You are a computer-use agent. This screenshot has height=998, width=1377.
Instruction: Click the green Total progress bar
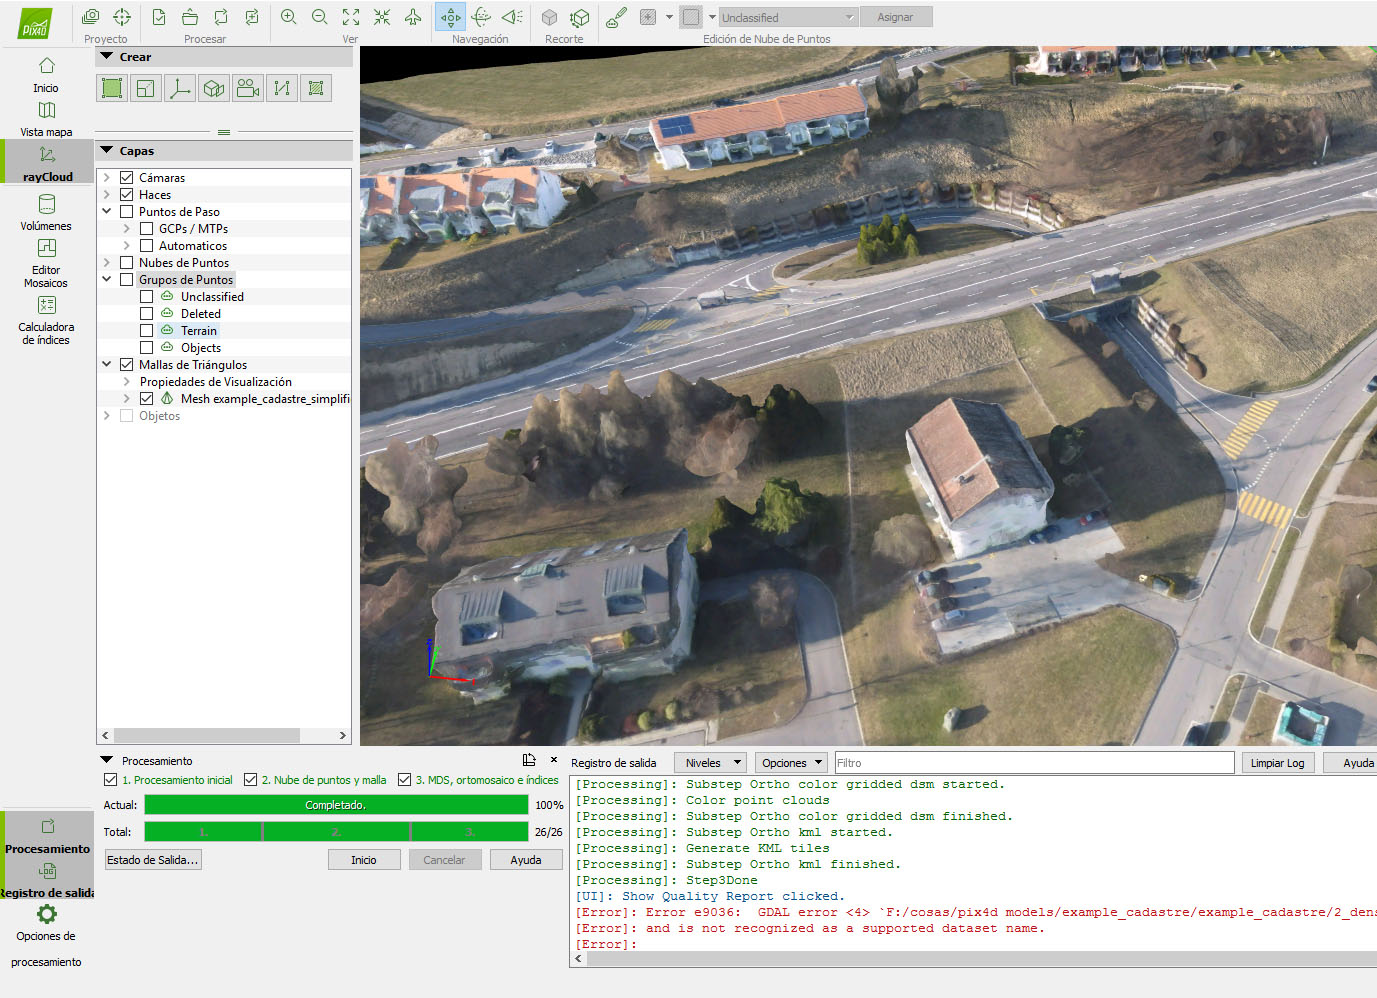336,832
